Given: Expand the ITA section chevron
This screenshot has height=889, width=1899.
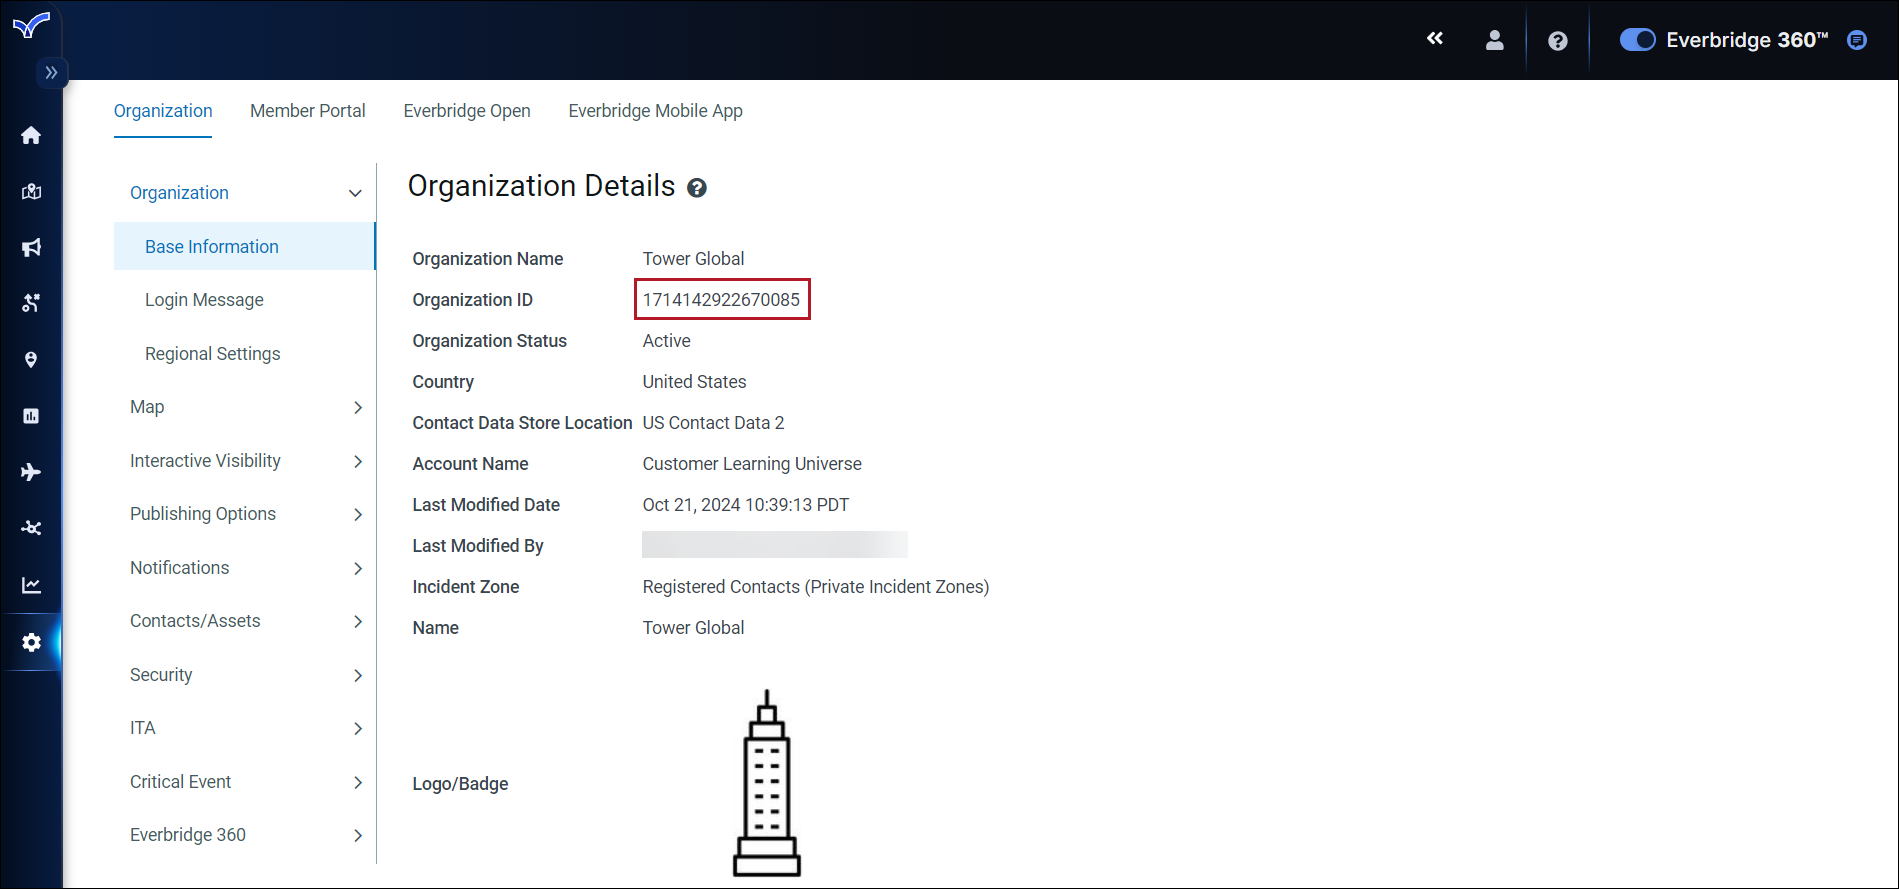Looking at the screenshot, I should [x=358, y=728].
